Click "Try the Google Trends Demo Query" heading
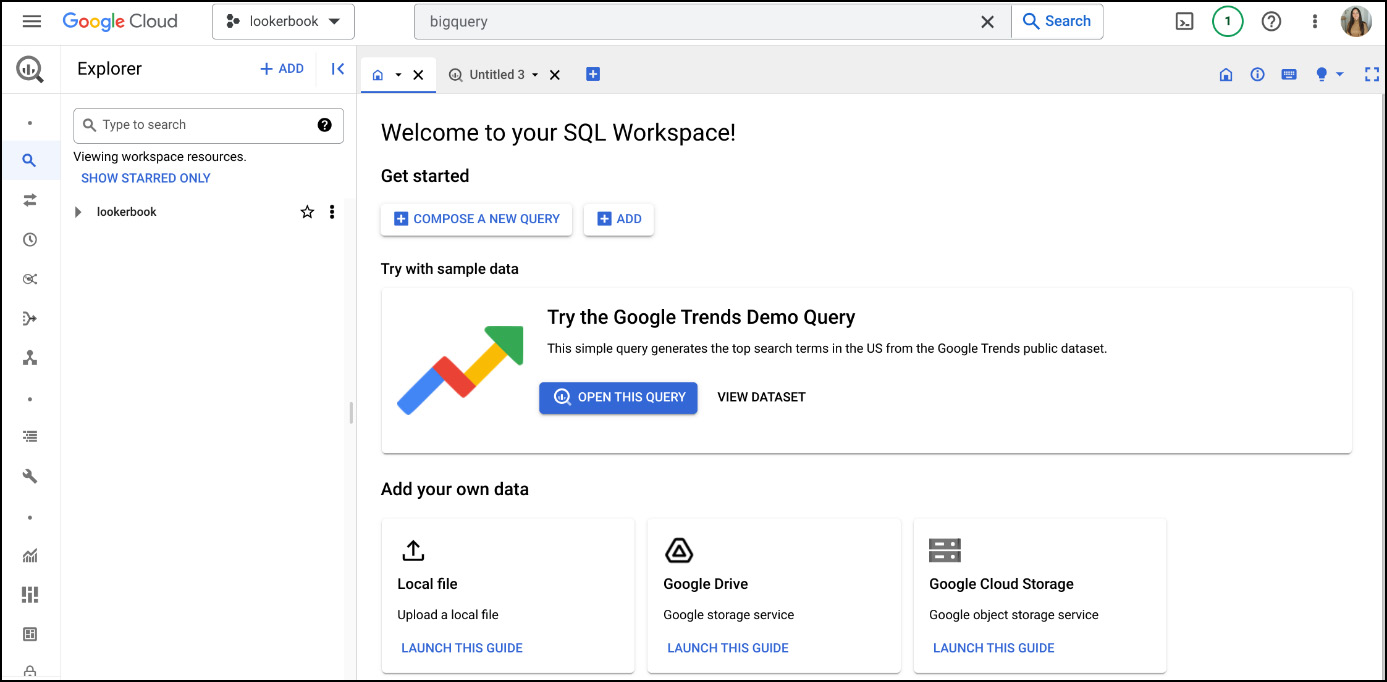The height and width of the screenshot is (682, 1387). [x=701, y=317]
